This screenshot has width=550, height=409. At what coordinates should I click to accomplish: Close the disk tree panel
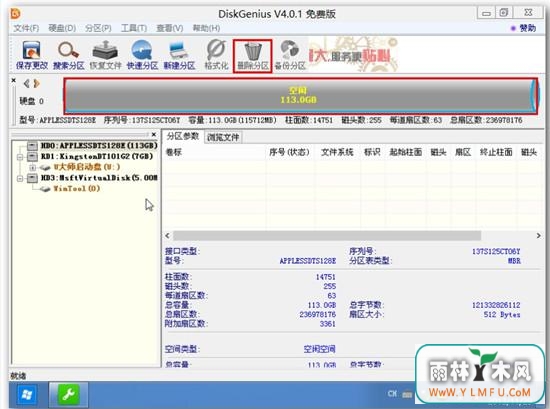(x=154, y=134)
